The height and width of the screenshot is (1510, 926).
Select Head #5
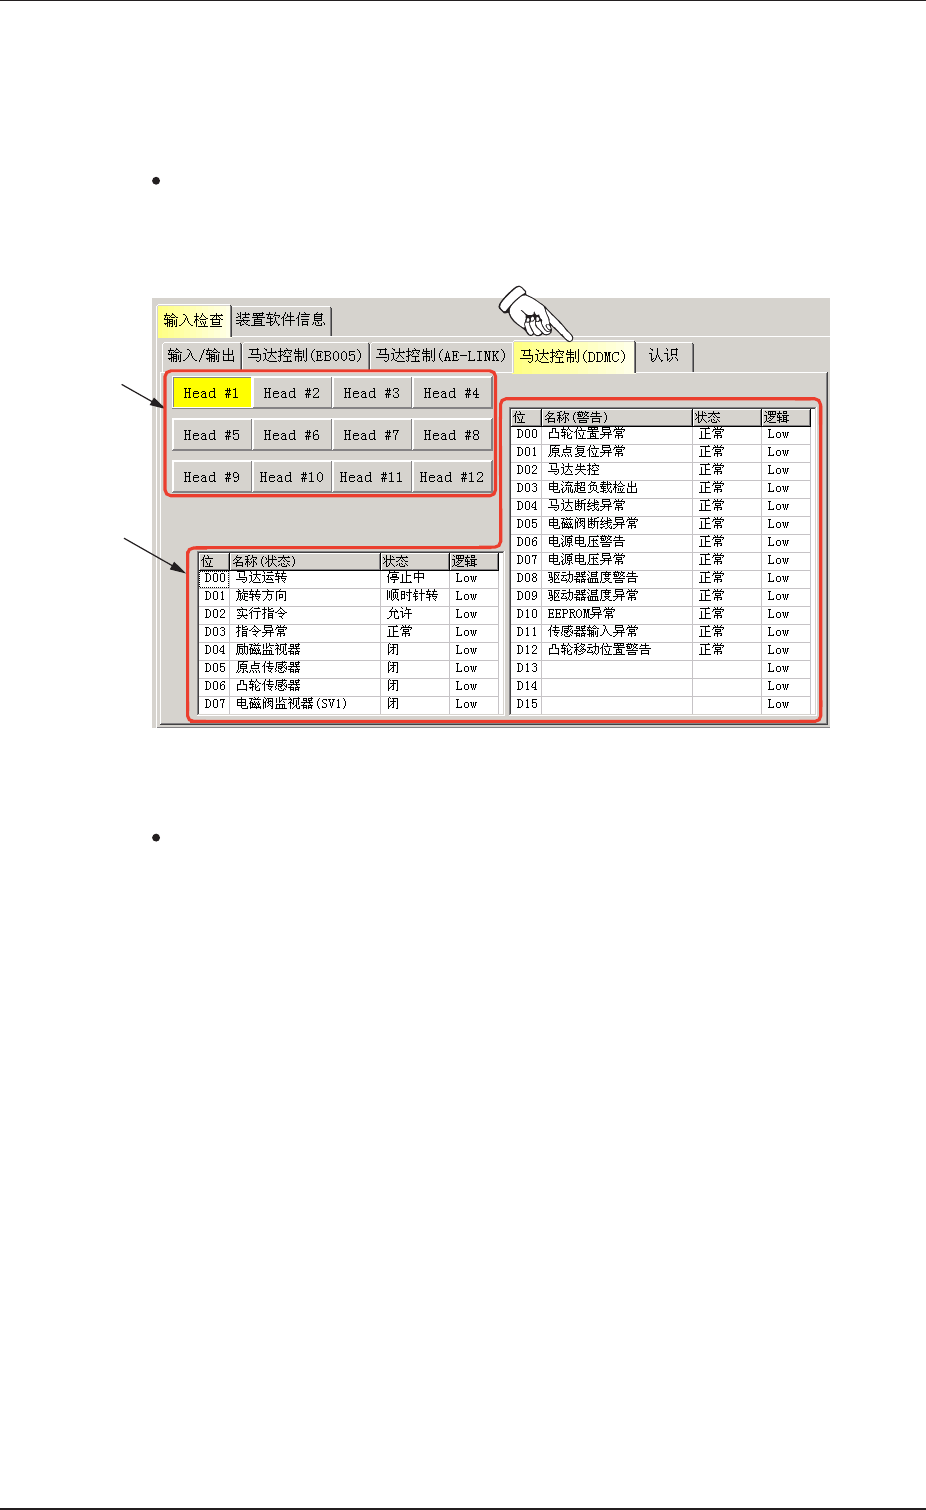pyautogui.click(x=212, y=435)
